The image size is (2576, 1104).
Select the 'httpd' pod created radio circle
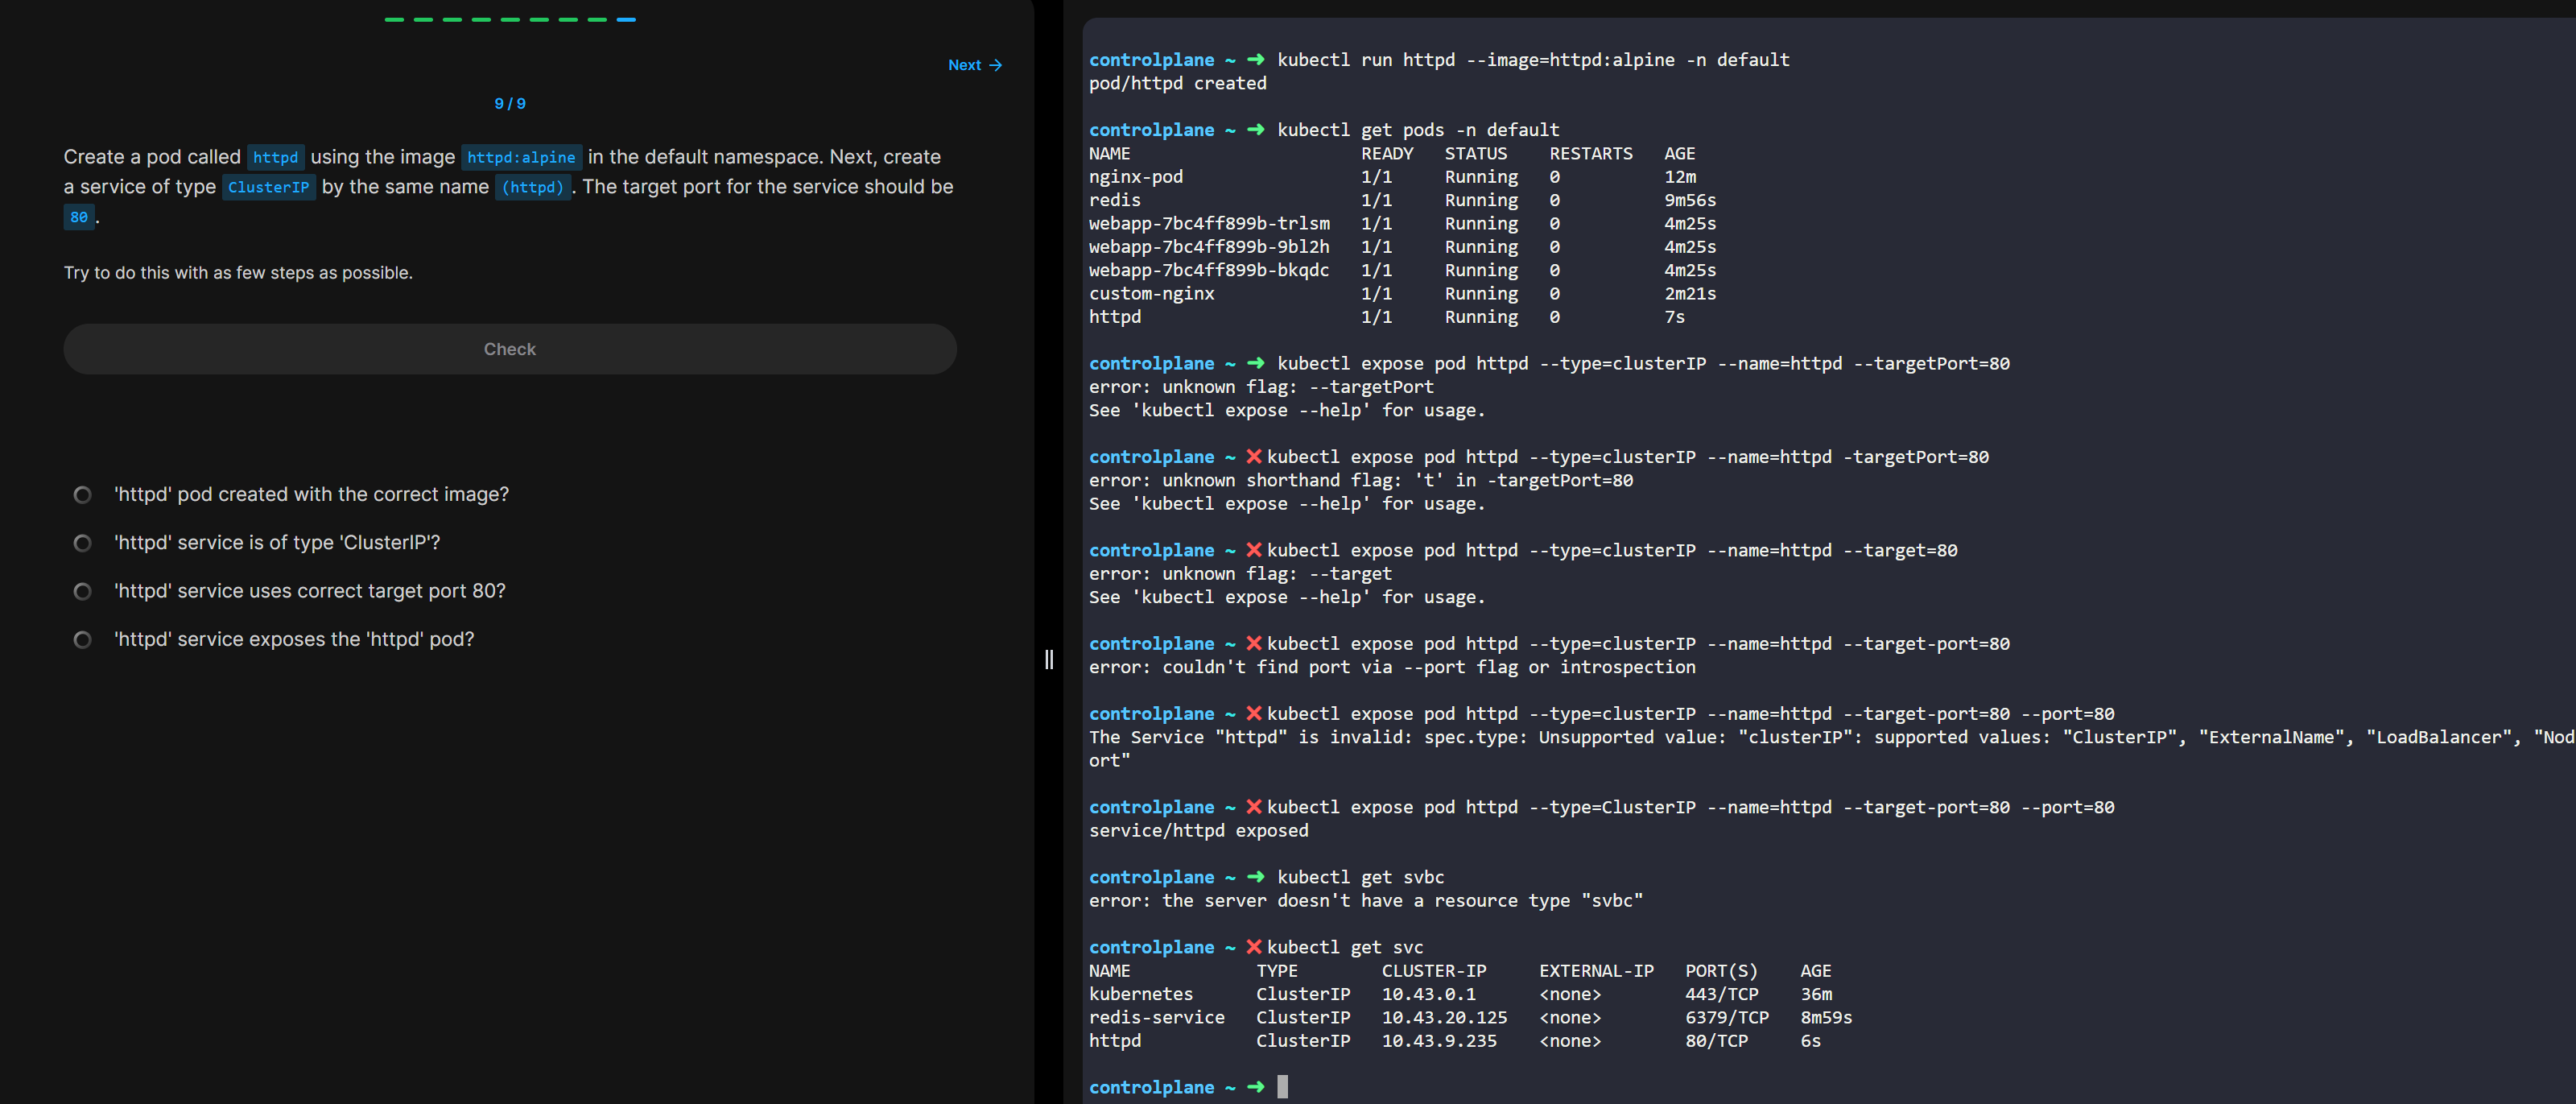(x=83, y=495)
